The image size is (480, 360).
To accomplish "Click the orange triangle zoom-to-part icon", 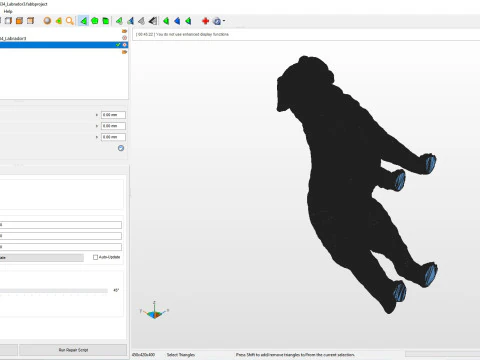I will [59, 21].
